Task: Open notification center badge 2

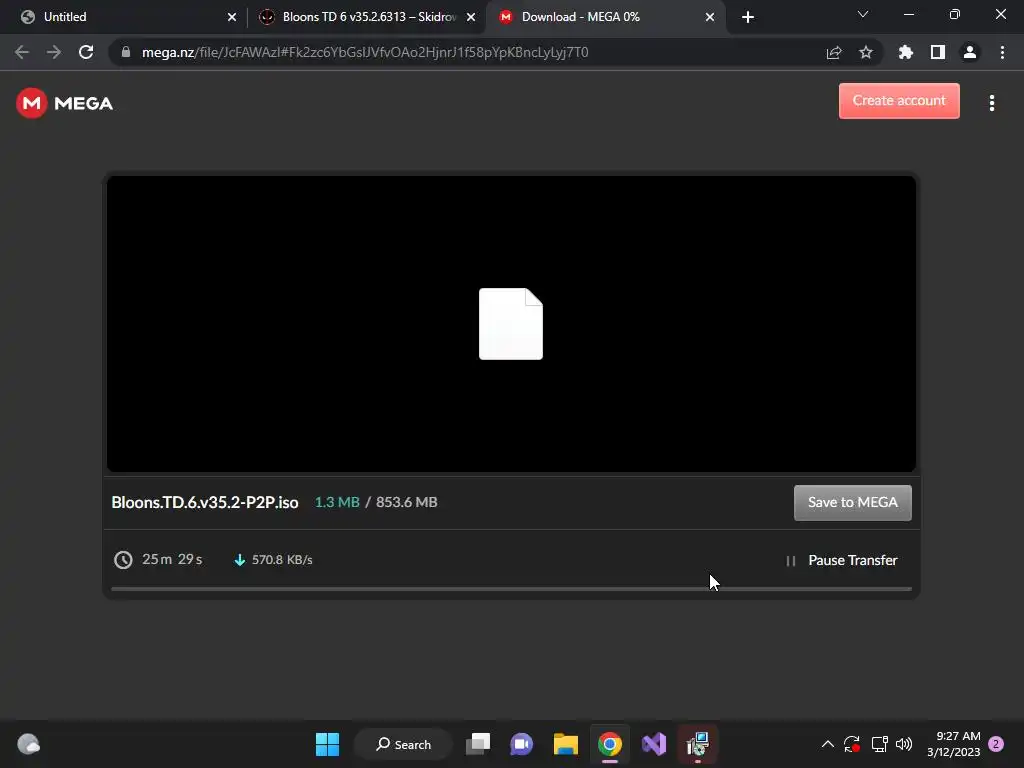Action: point(996,744)
